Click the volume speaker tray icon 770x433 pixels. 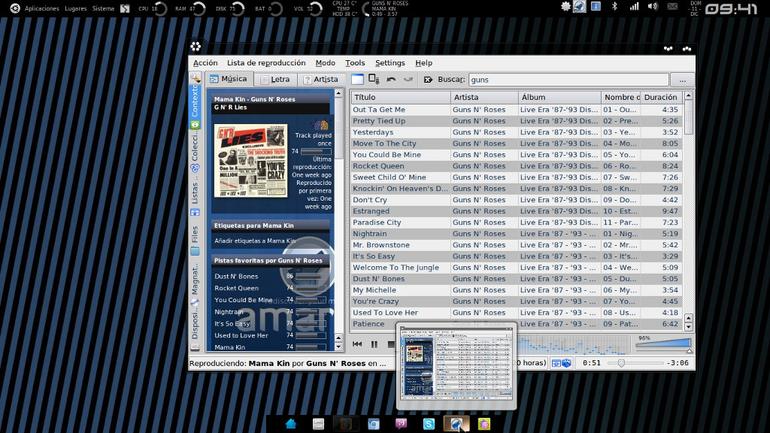coord(652,6)
